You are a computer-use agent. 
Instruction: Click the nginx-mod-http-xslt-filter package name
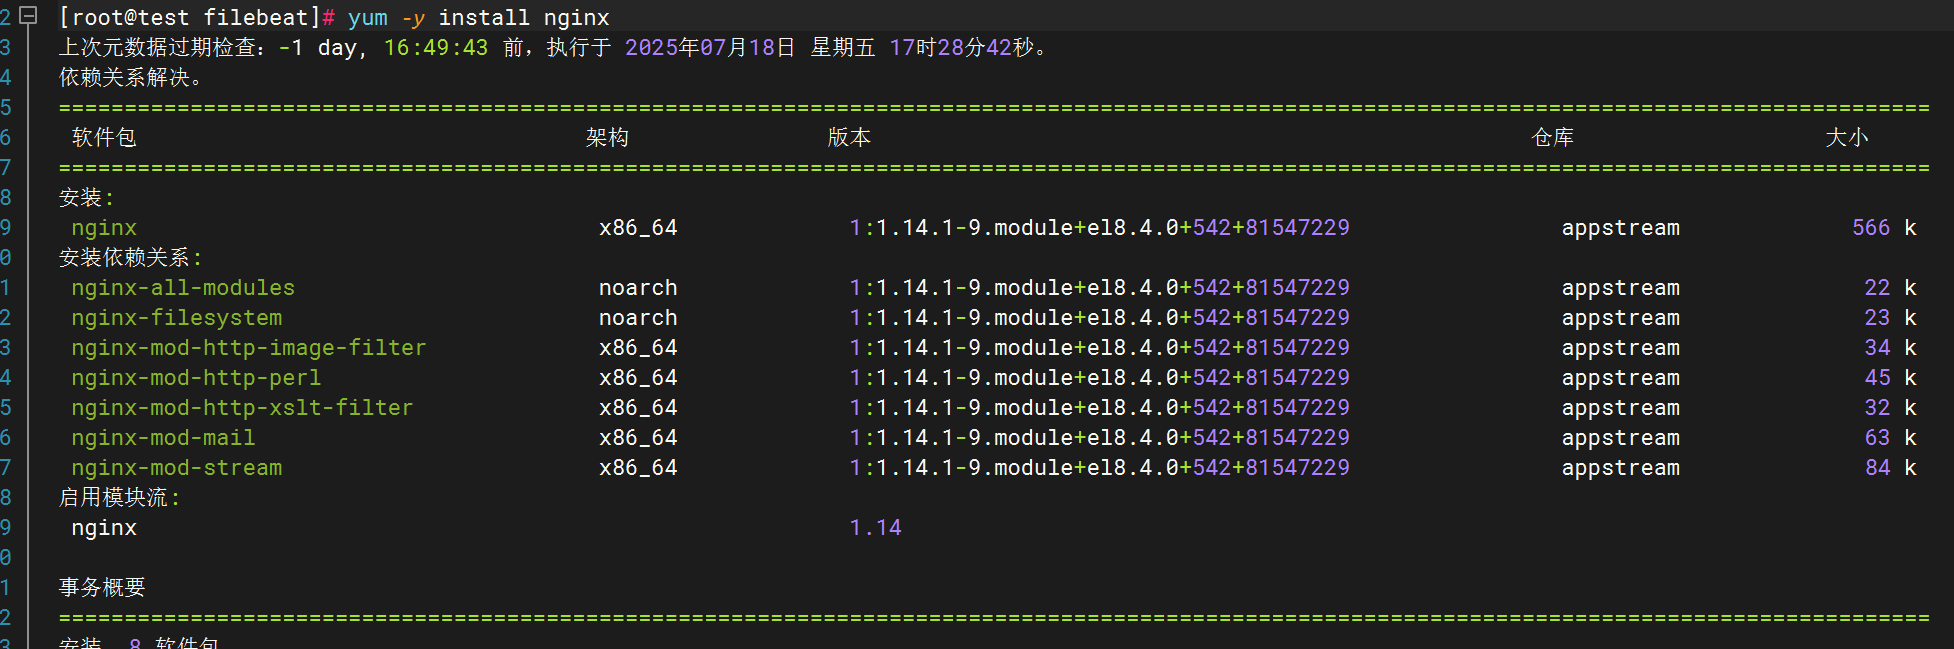242,408
